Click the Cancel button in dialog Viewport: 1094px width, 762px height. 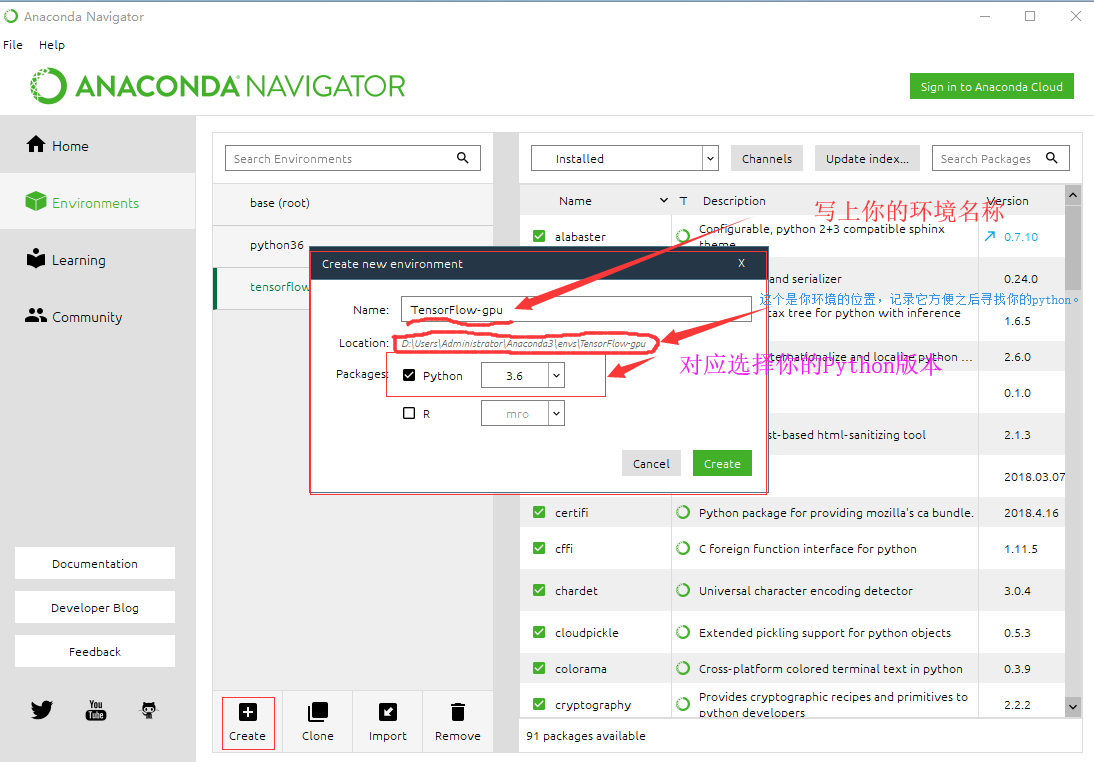coord(651,463)
